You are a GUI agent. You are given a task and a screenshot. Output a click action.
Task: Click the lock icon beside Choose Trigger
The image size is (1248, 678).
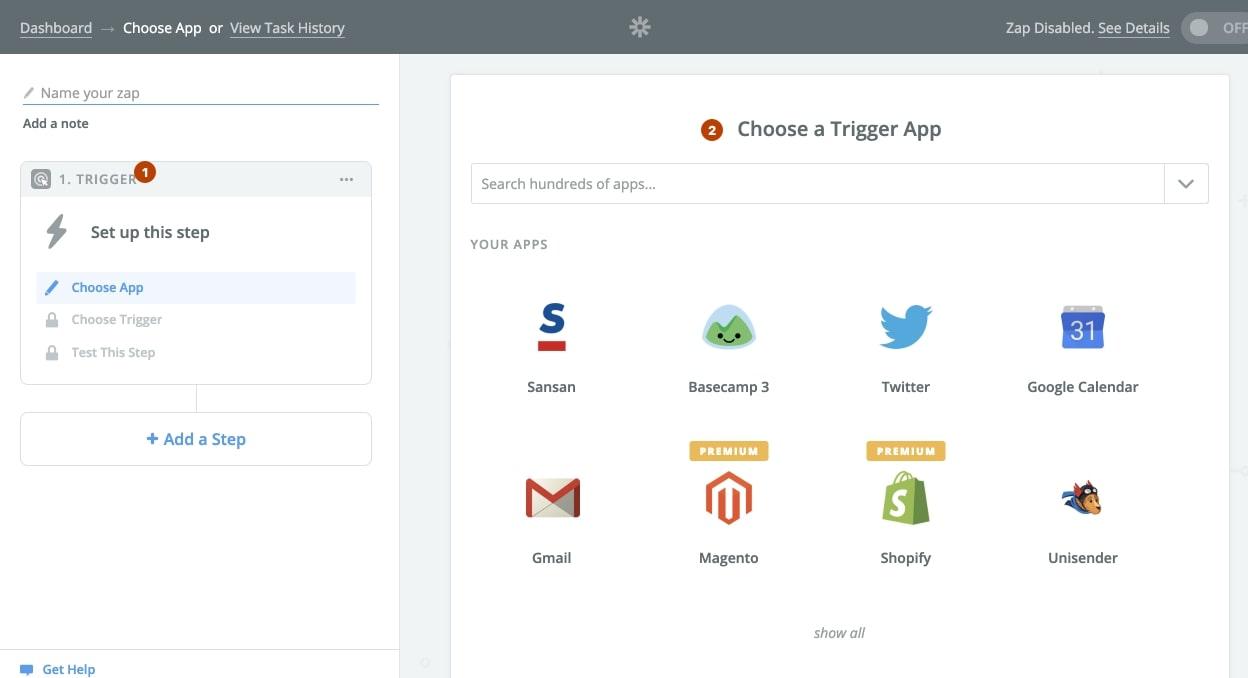(52, 320)
